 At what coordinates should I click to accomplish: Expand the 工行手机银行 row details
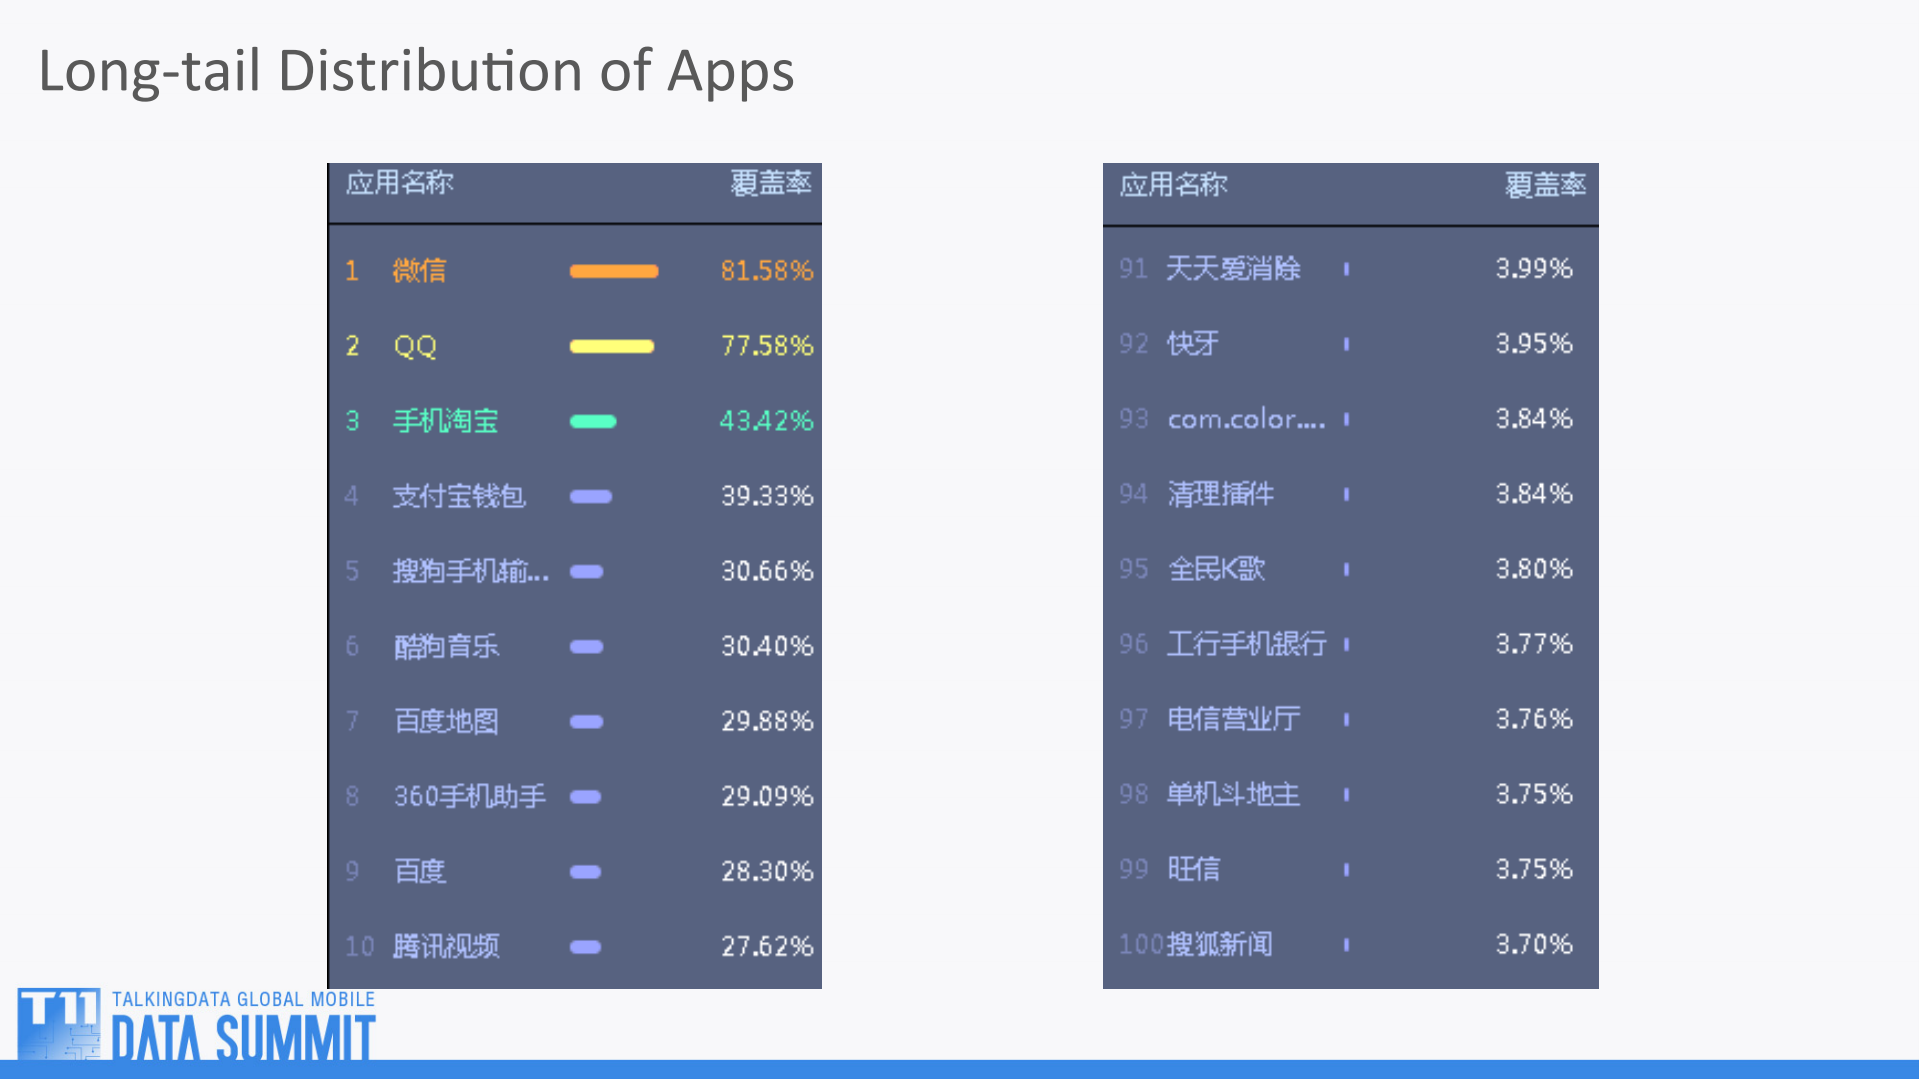pos(1246,644)
